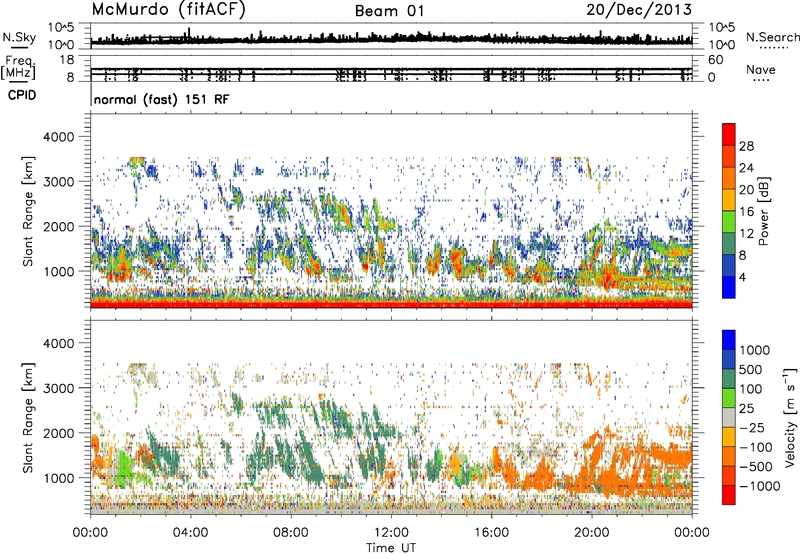This screenshot has width=800, height=554.
Task: Click the "1000" tick of power panel
Action: 61,271
